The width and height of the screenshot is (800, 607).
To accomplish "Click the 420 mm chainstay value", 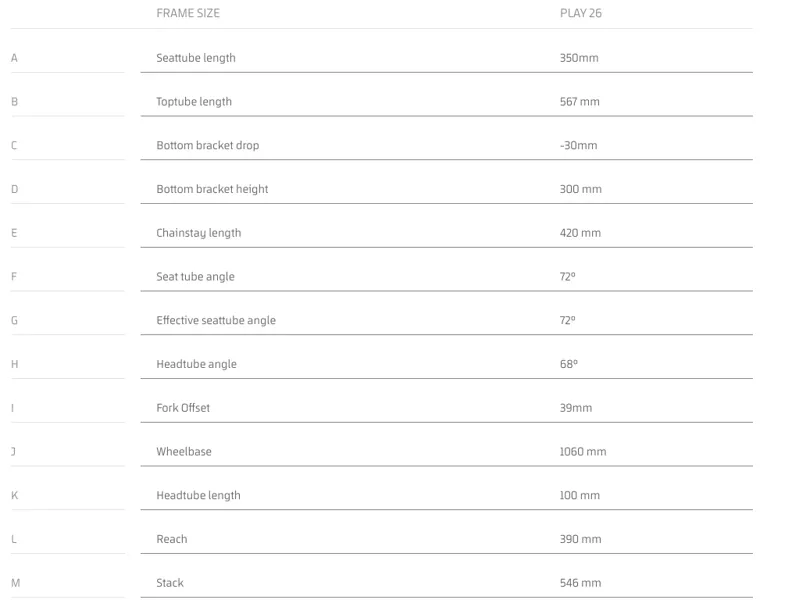I will [580, 233].
